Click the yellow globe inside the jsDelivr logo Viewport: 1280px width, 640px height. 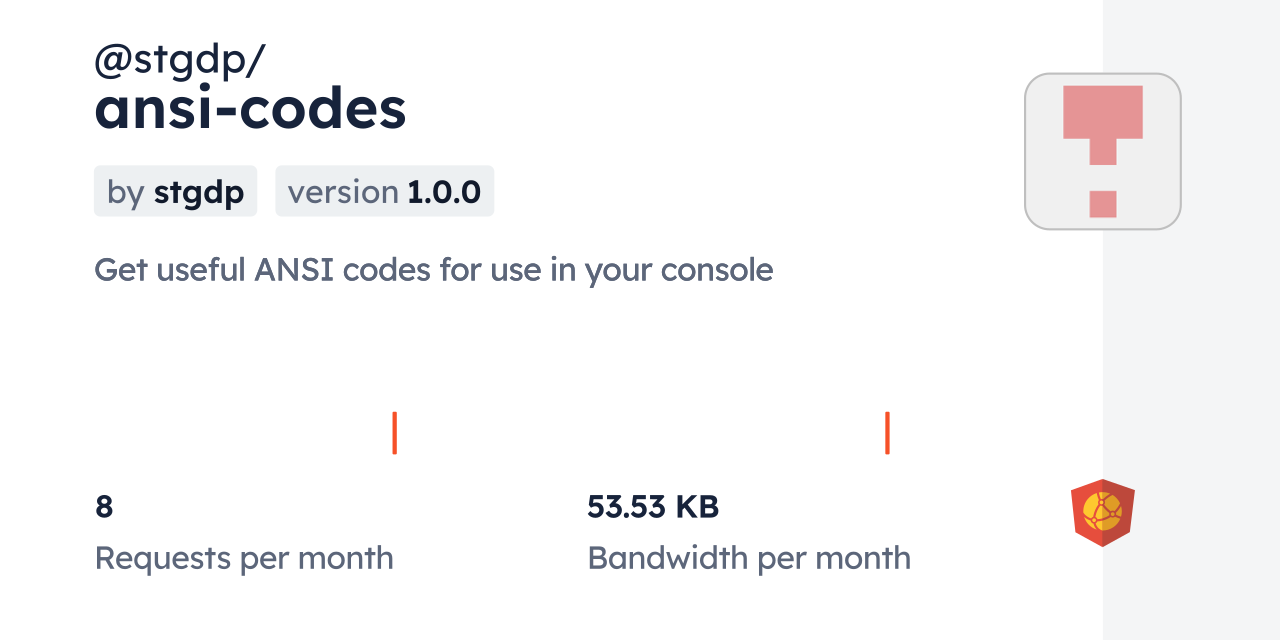pyautogui.click(x=1103, y=512)
